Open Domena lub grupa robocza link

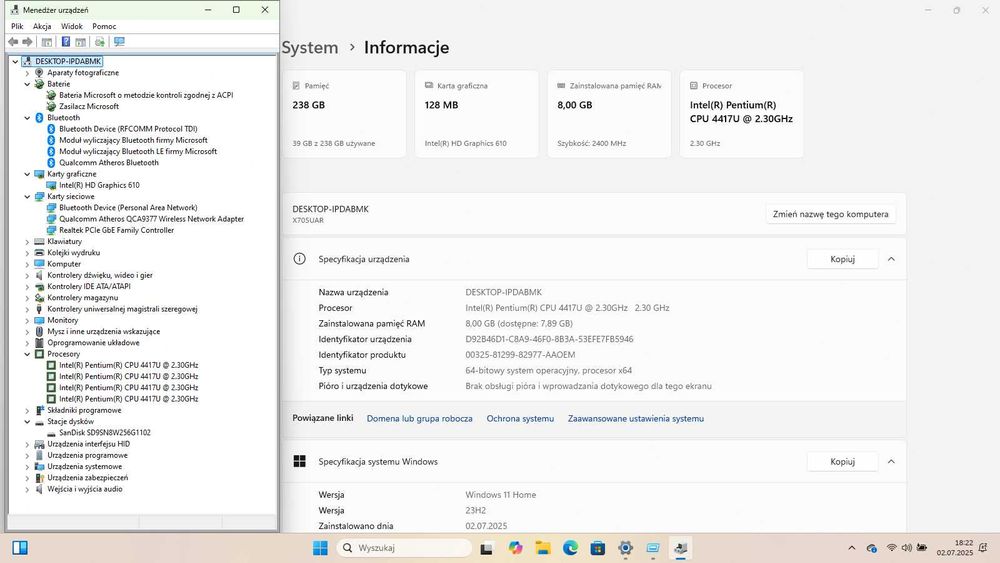point(420,419)
